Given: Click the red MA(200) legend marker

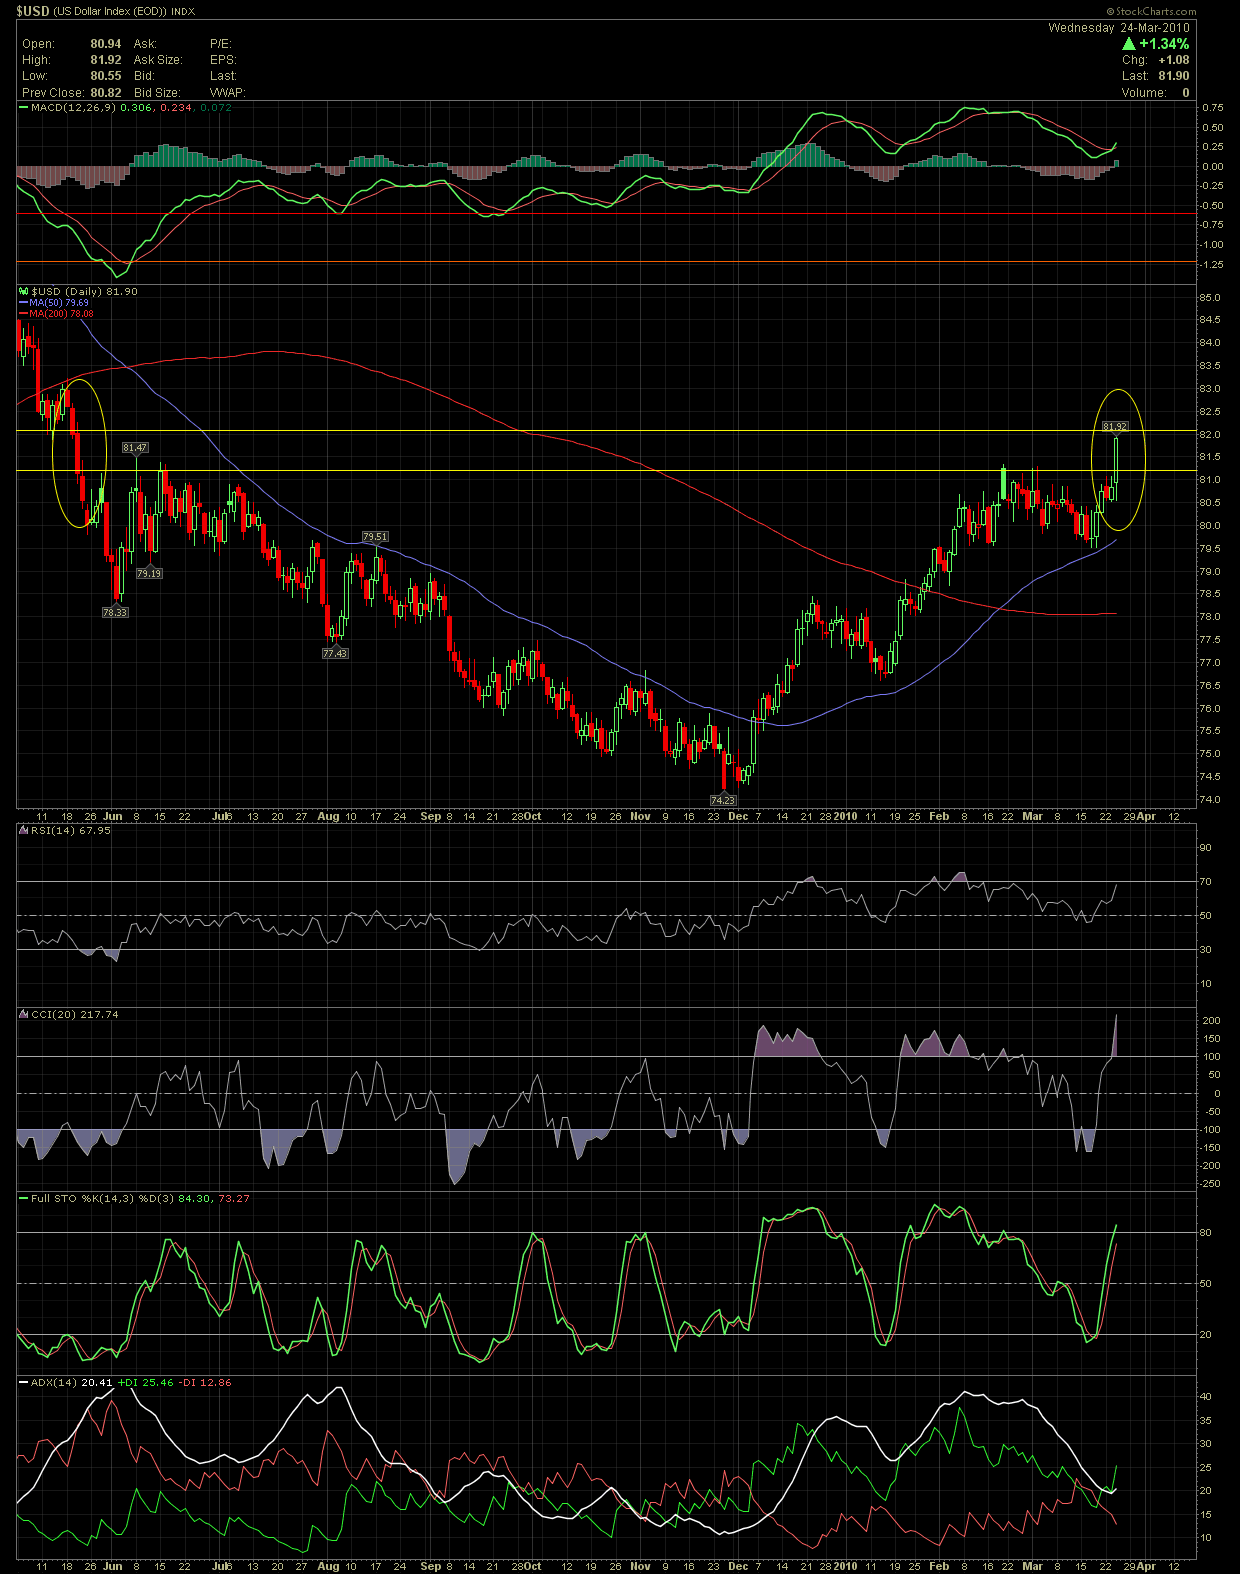Looking at the screenshot, I should (23, 313).
